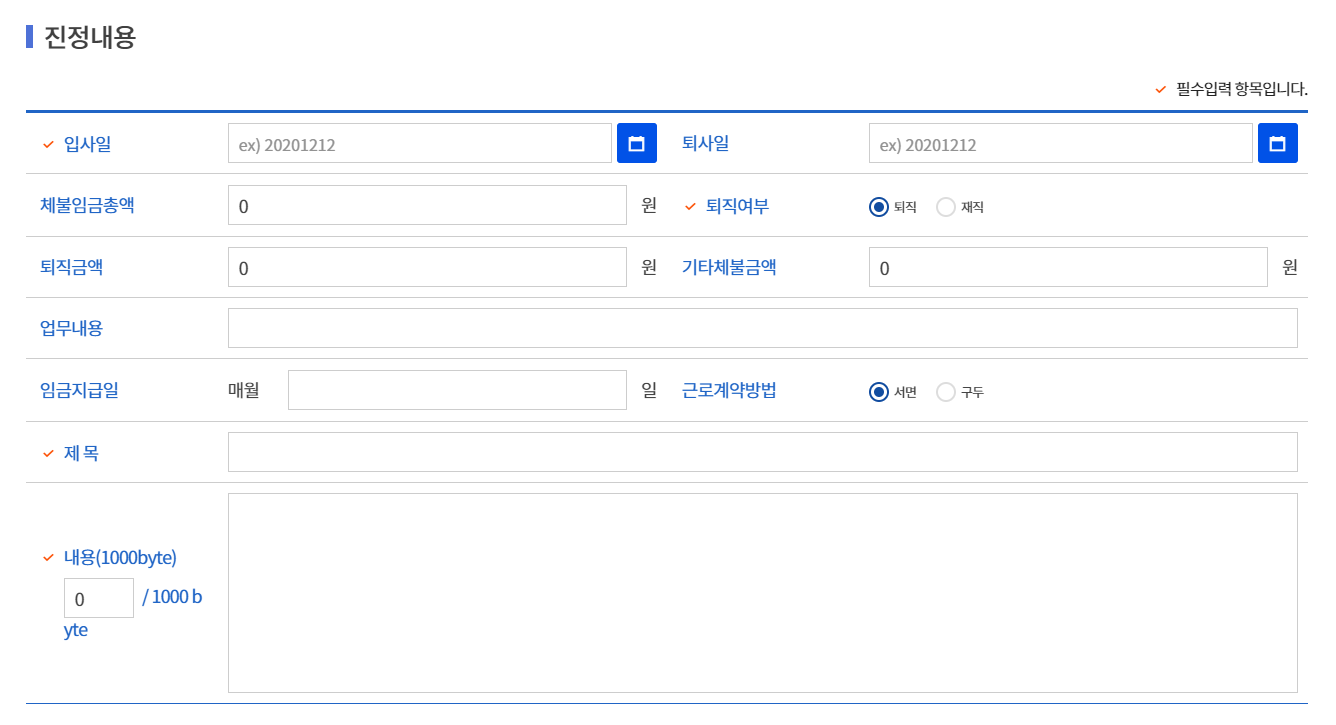Click the 퇴직금액 amount field
This screenshot has width=1336, height=725.
click(427, 267)
